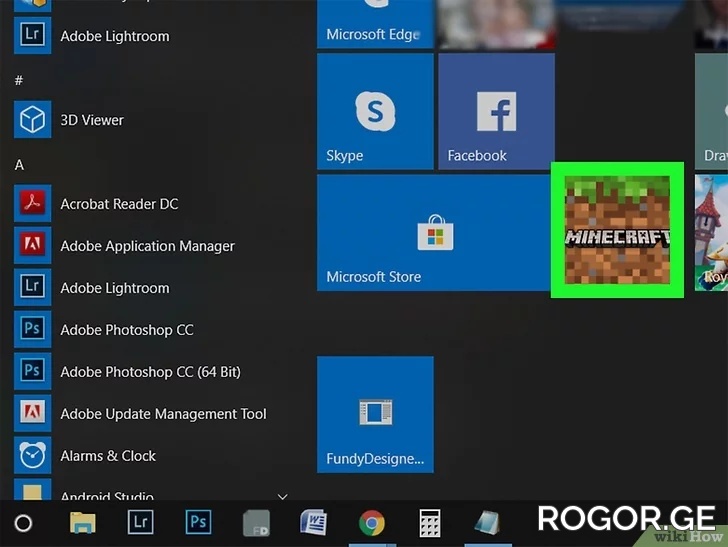Open the Microsoft Edge tile
Viewport: 728px width, 547px height.
click(375, 24)
